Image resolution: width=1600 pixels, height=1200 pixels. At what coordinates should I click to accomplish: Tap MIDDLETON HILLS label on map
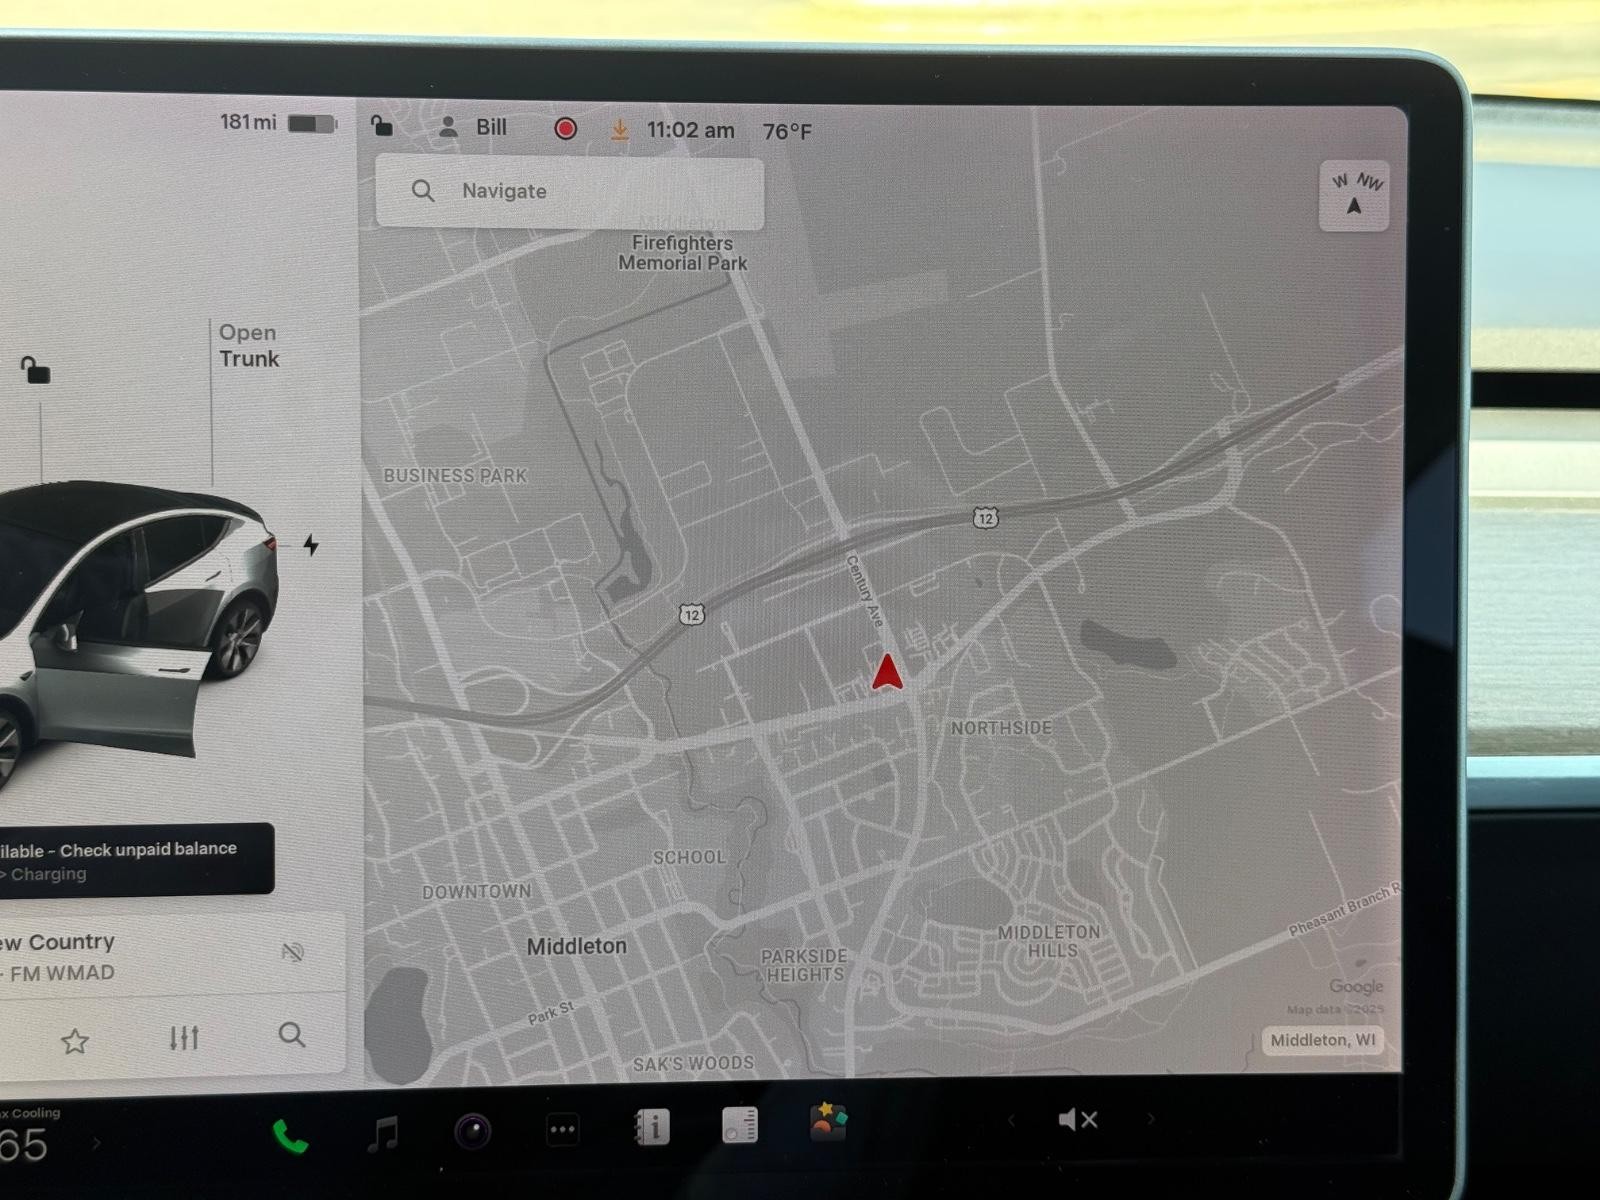click(1050, 941)
